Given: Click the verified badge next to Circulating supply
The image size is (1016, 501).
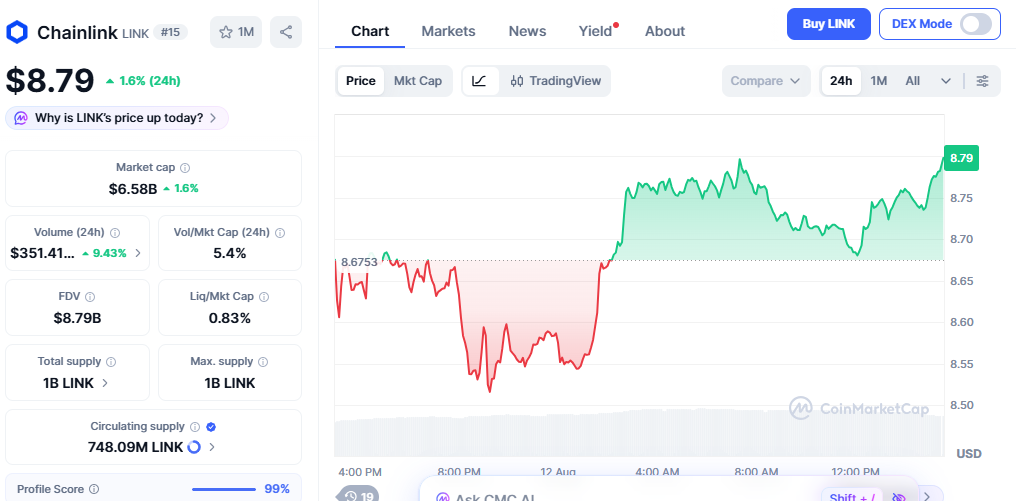Looking at the screenshot, I should click(211, 427).
